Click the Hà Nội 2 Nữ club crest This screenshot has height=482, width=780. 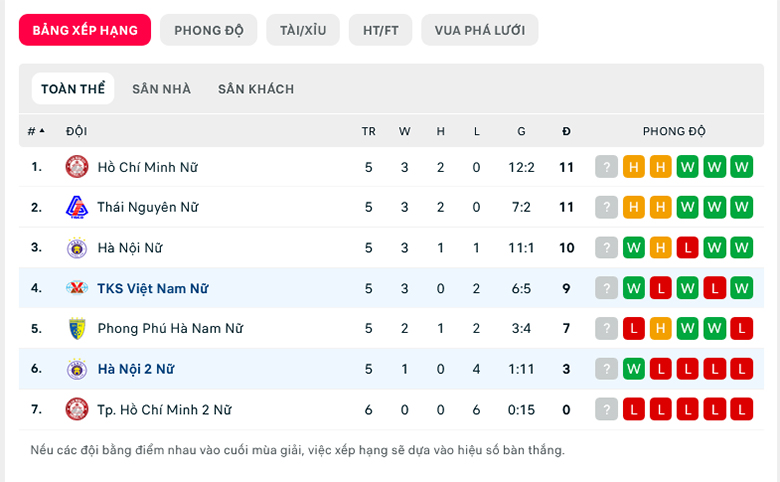coord(77,369)
